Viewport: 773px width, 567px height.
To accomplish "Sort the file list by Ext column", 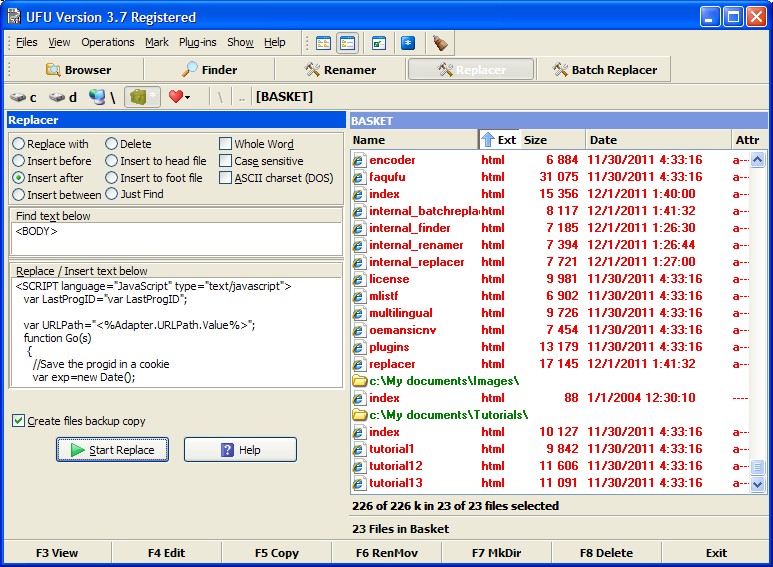I will [500, 140].
